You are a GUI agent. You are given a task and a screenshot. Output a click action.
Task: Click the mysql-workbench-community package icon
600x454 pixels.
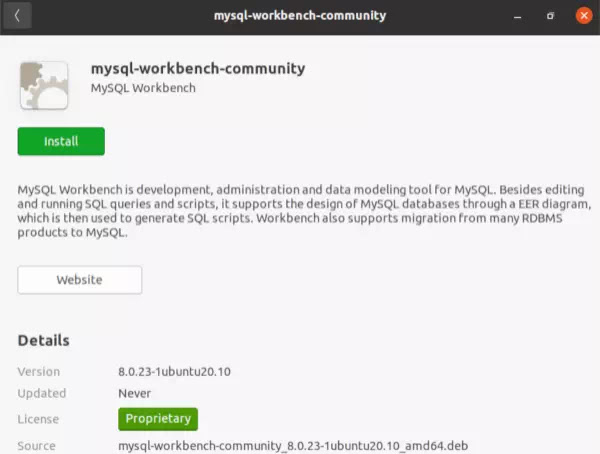44,85
